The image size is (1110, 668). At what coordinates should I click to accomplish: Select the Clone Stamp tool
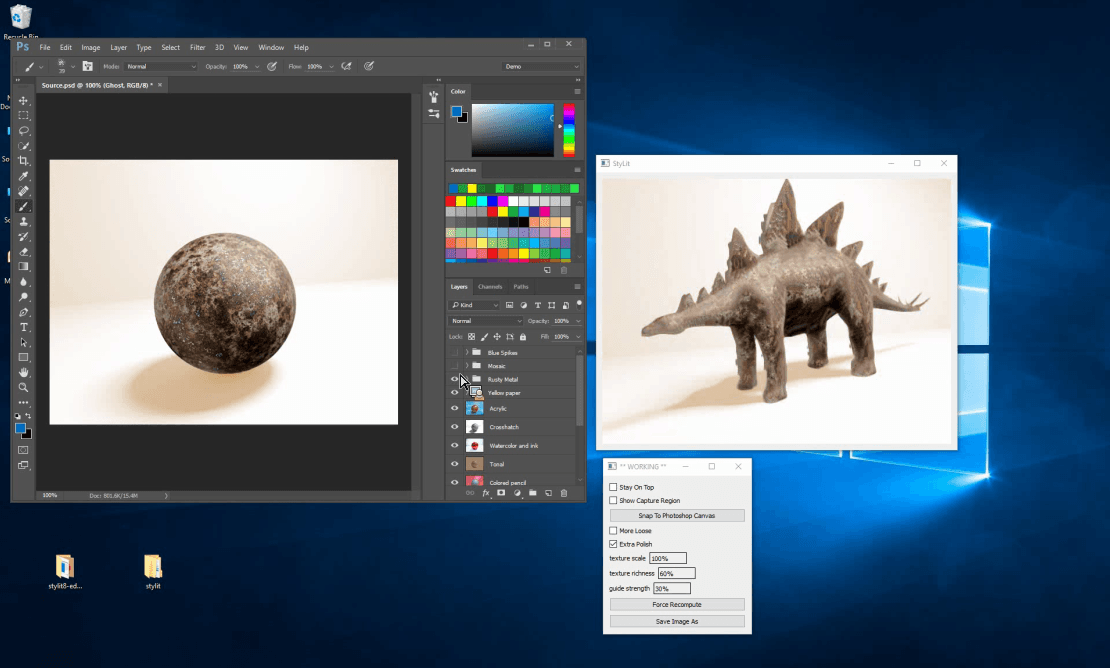coord(23,221)
